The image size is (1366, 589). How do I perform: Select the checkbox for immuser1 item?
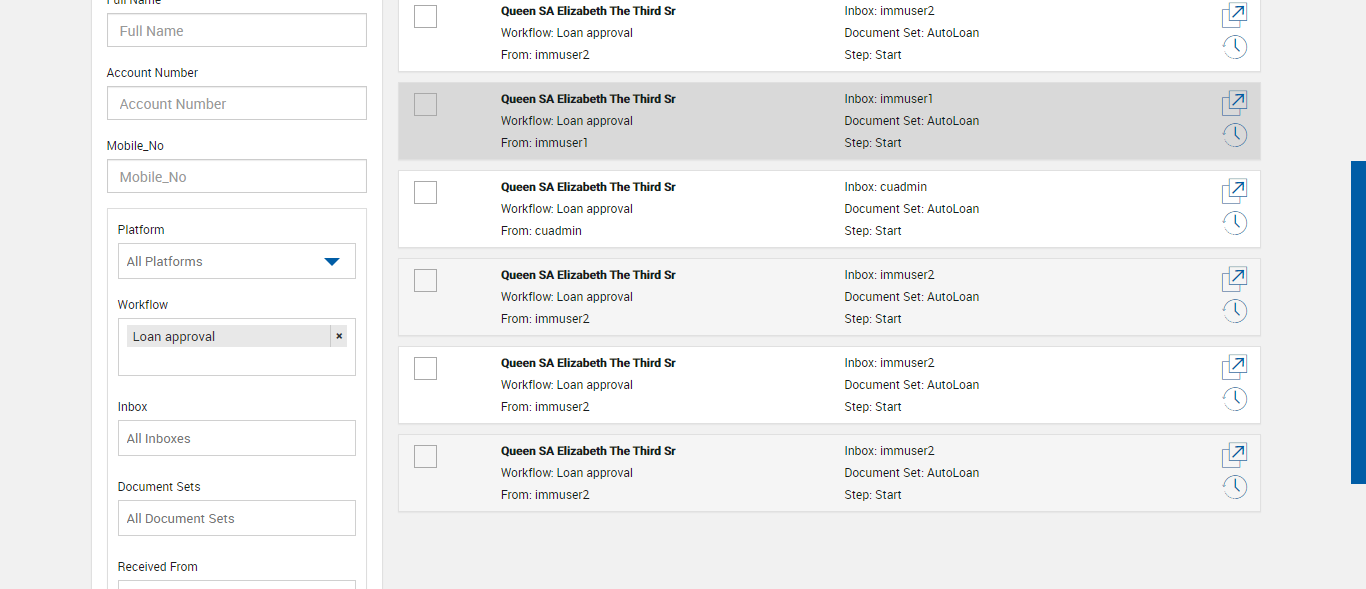425,104
